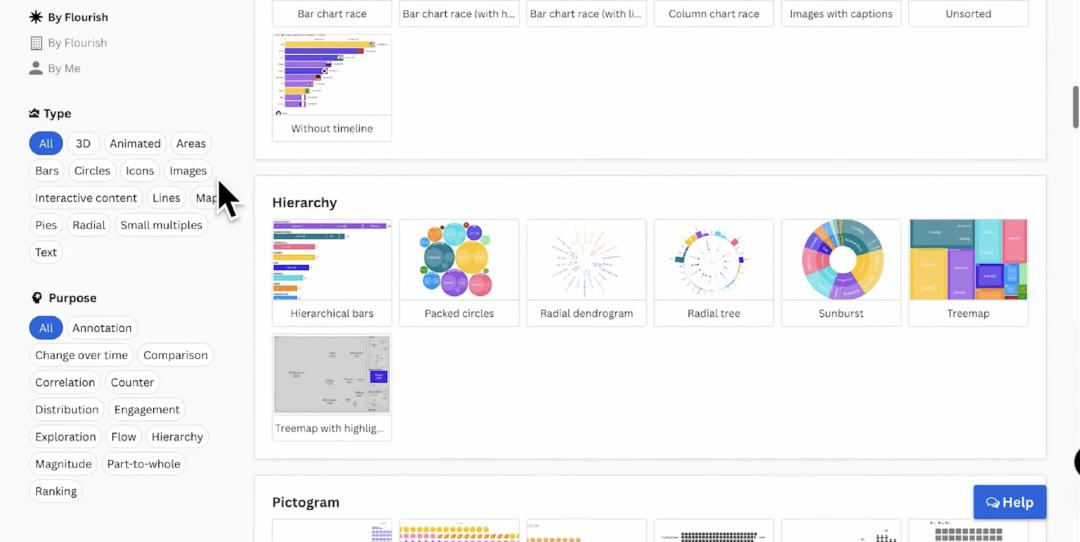Viewport: 1080px width, 542px height.
Task: Select the Part-to-whole purpose filter
Action: tap(144, 464)
